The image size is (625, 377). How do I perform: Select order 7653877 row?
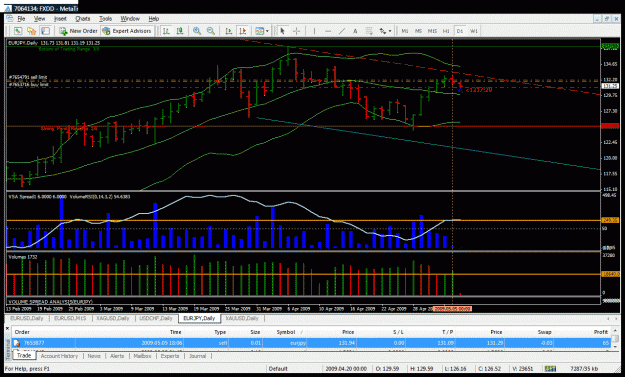point(311,343)
